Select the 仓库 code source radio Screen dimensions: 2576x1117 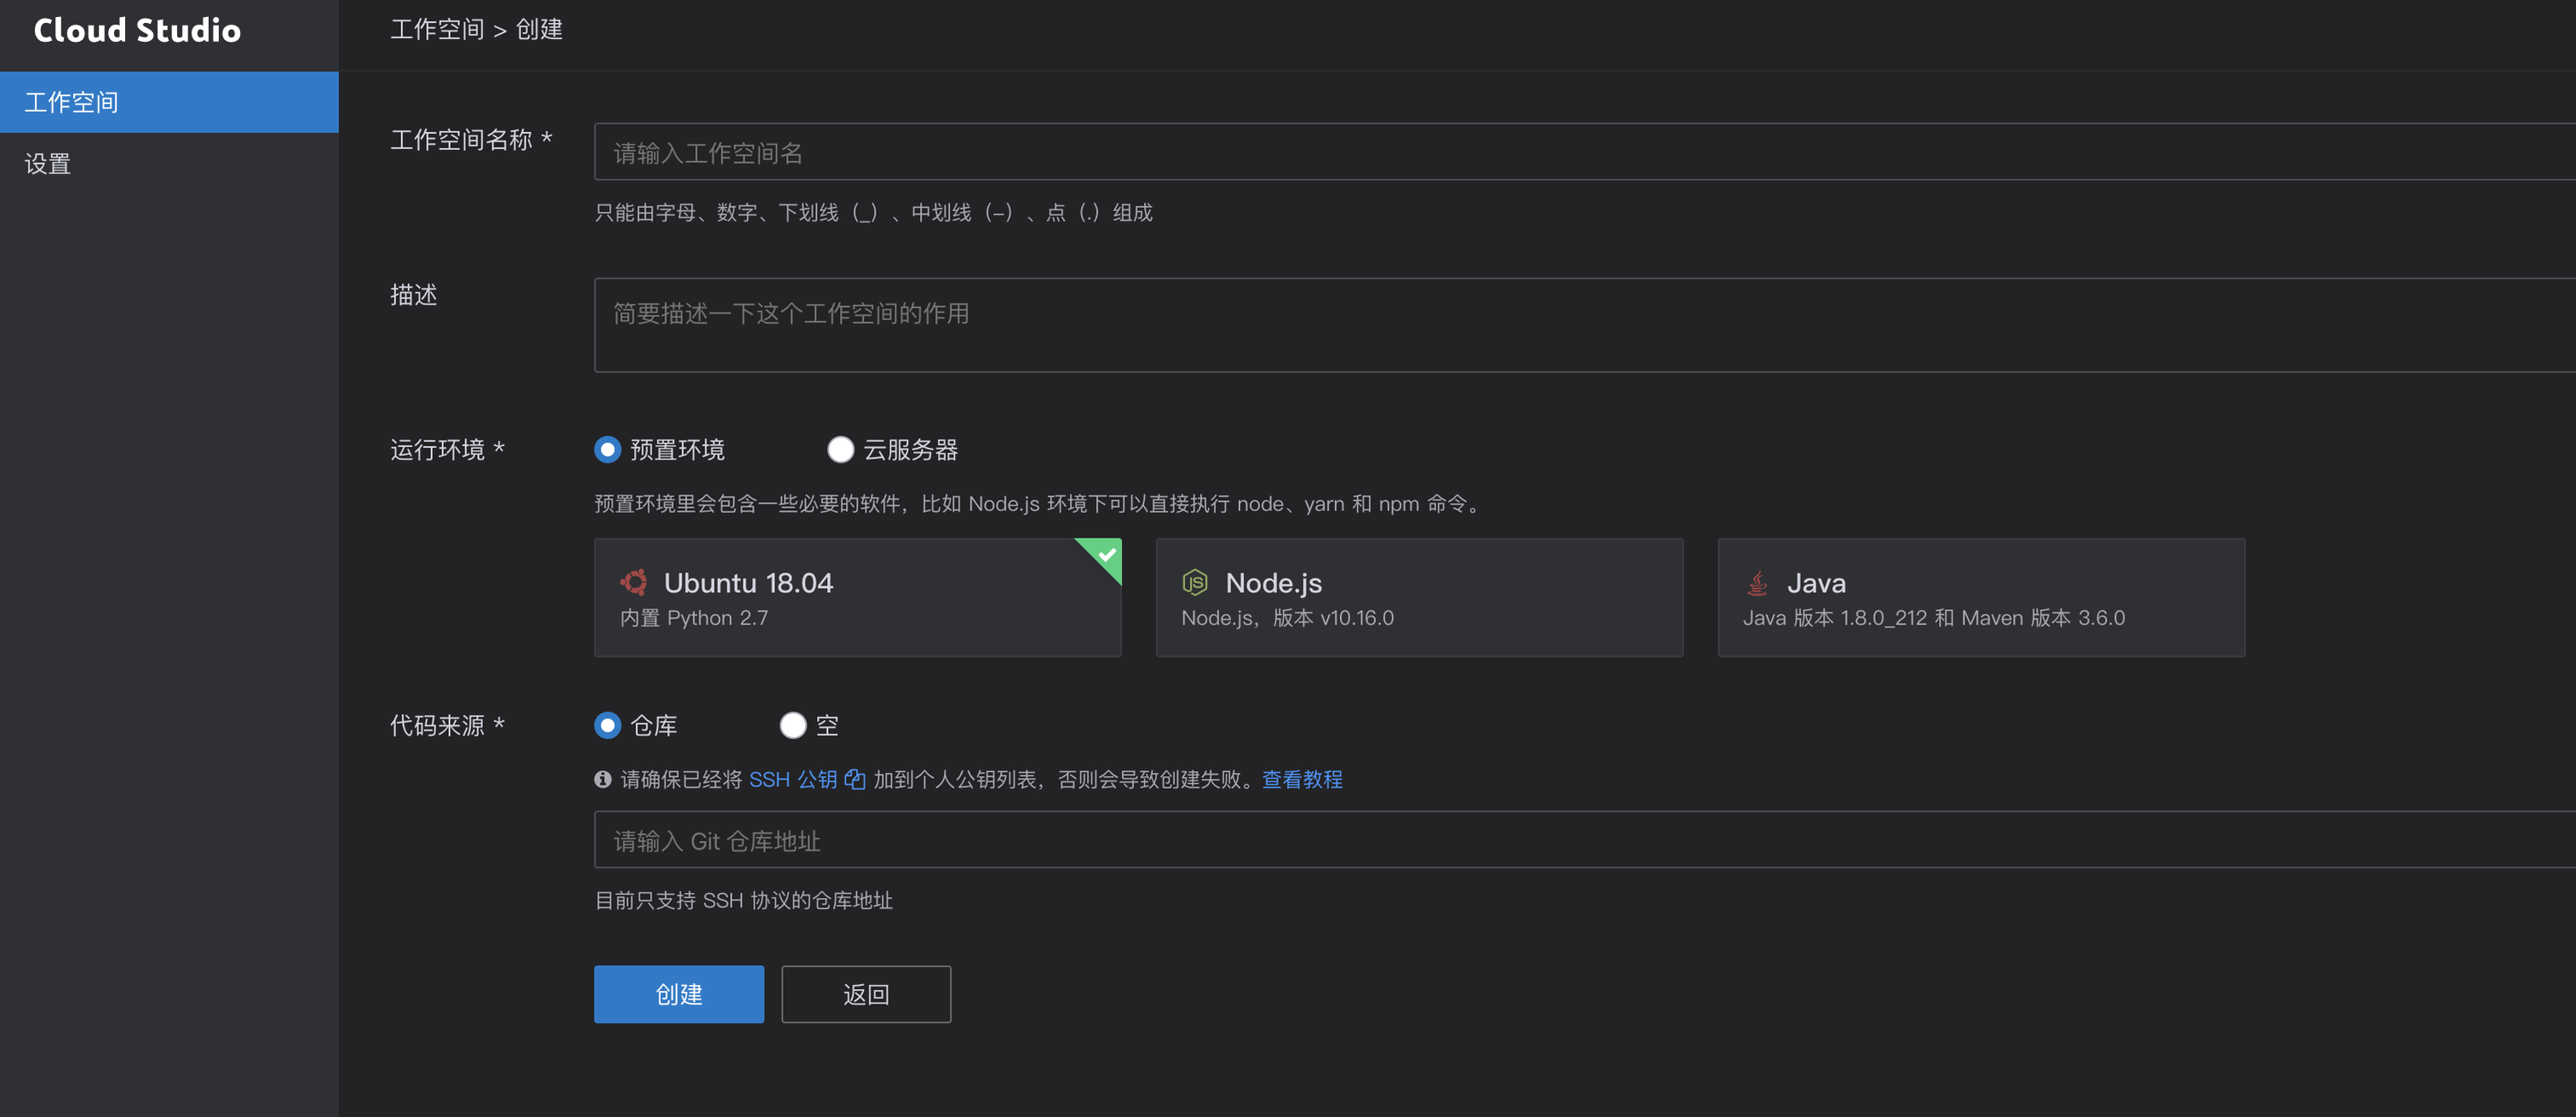pos(607,725)
